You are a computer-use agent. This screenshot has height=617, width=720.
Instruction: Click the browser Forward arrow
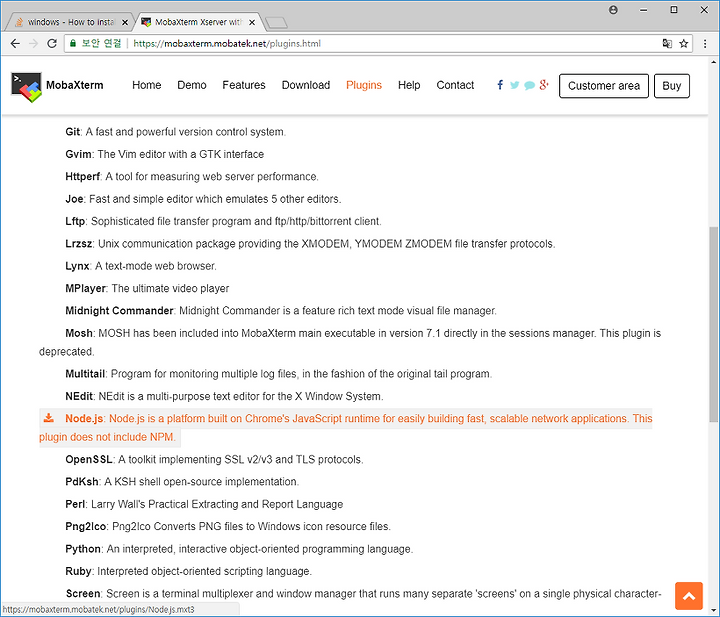[x=34, y=44]
